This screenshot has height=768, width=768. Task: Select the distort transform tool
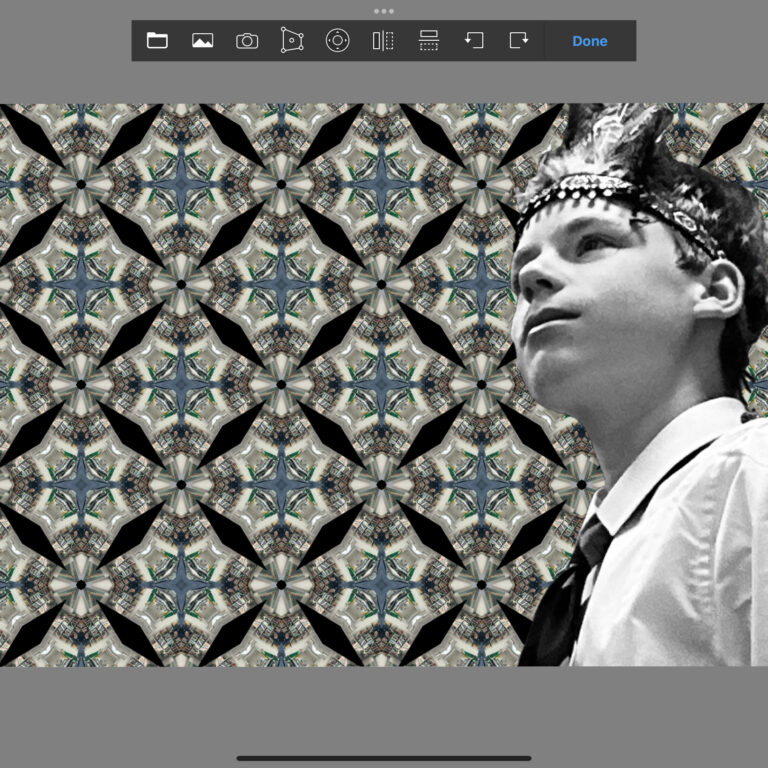pyautogui.click(x=292, y=40)
